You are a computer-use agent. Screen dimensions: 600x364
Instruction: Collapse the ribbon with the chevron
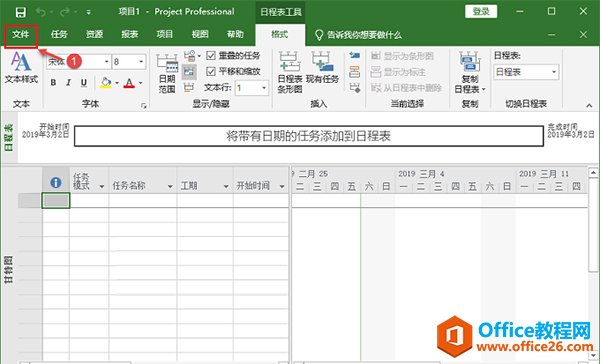pos(589,106)
